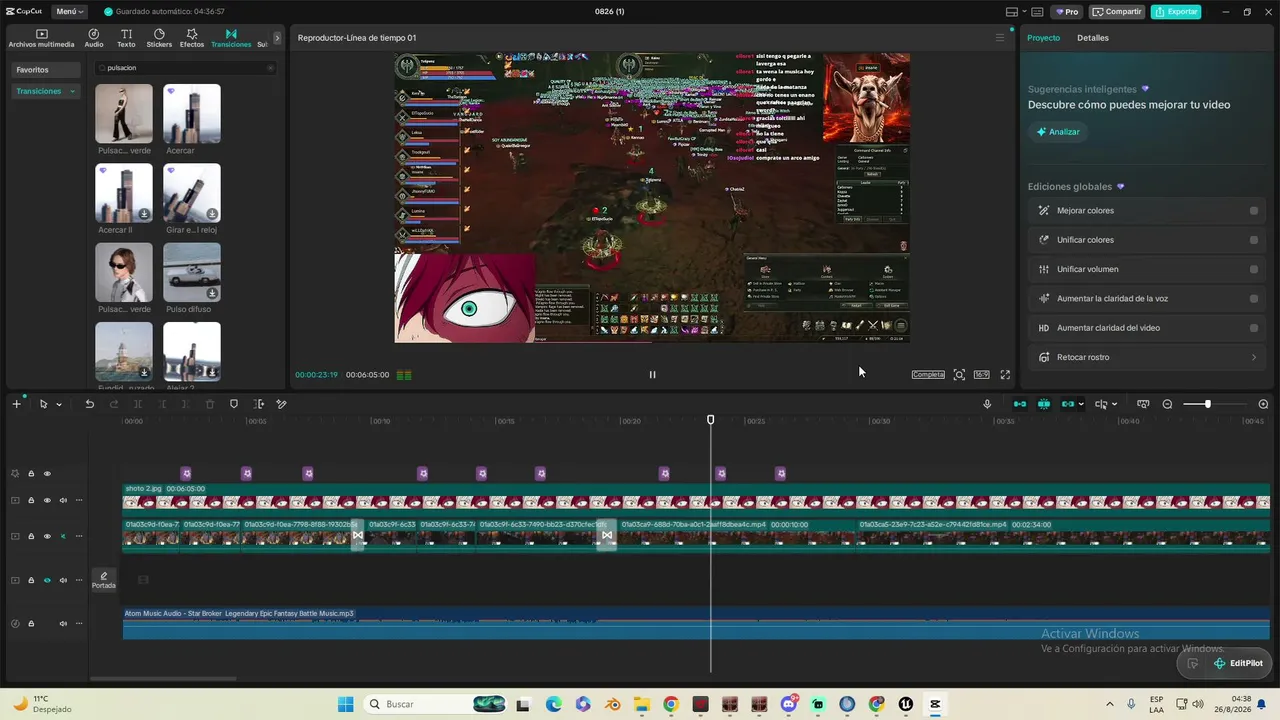The width and height of the screenshot is (1280, 720).
Task: Zoom in the timeline with the plus magnifier
Action: (x=1263, y=404)
